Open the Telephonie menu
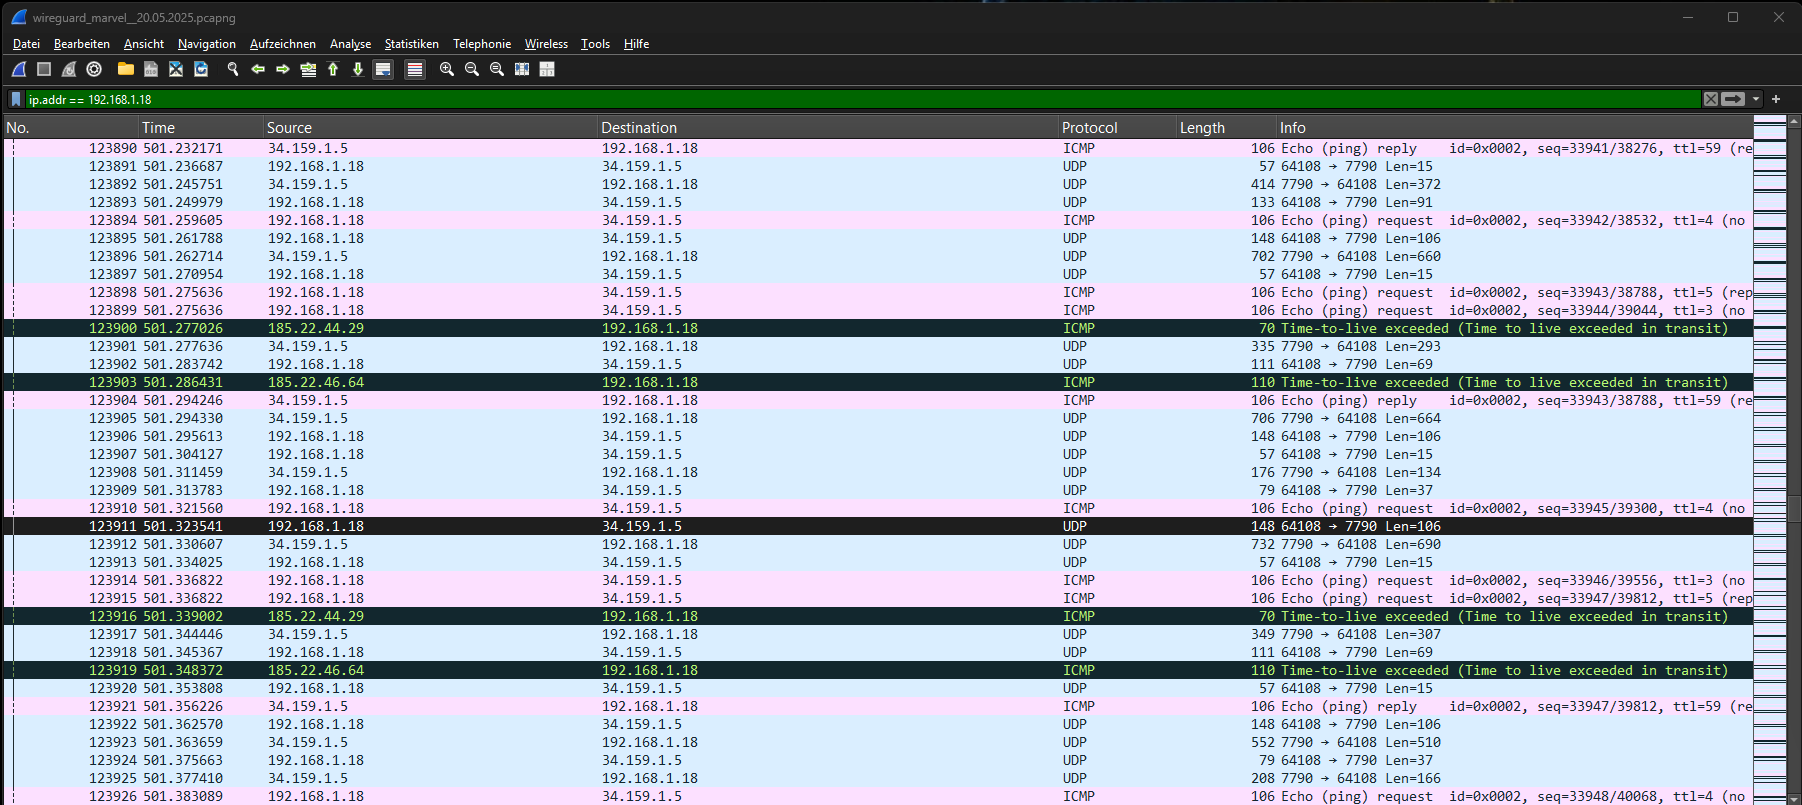 [x=482, y=44]
